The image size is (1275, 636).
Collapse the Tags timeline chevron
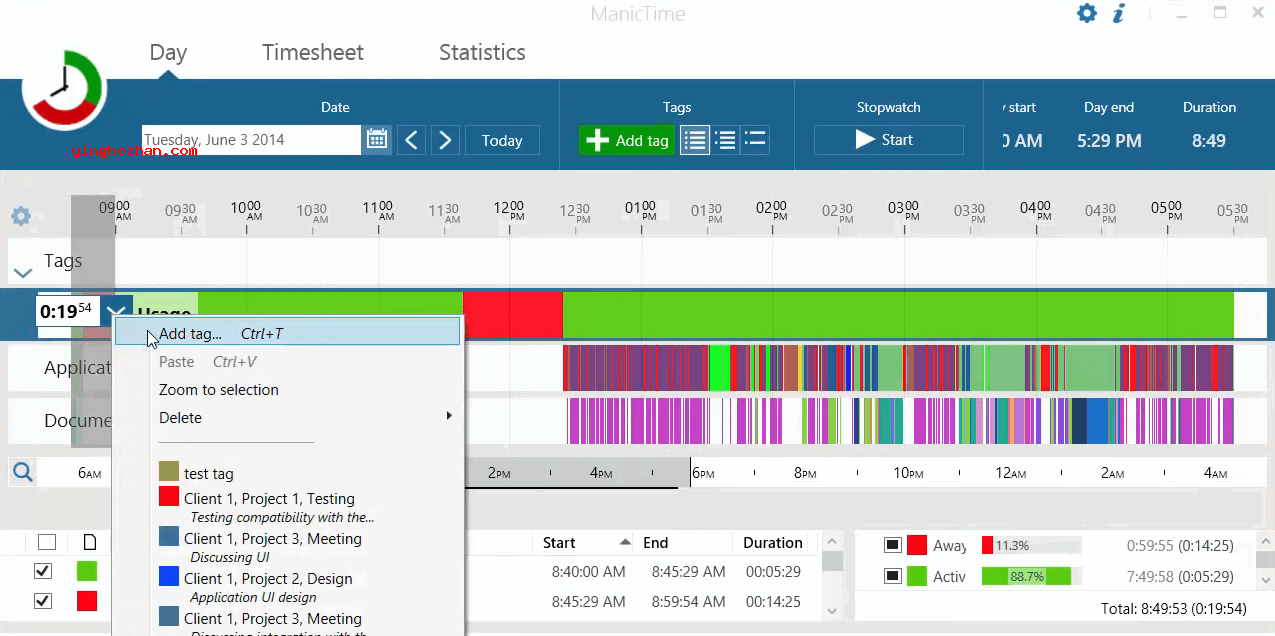[22, 273]
